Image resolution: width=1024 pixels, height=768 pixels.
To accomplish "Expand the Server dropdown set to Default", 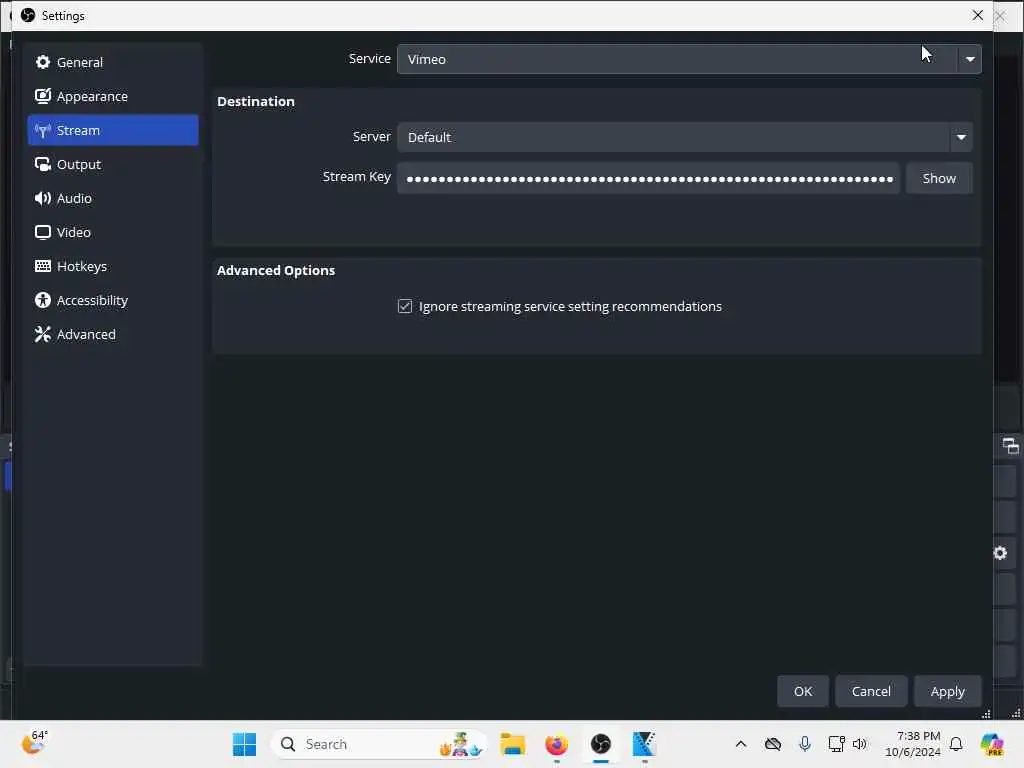I will pos(684,137).
